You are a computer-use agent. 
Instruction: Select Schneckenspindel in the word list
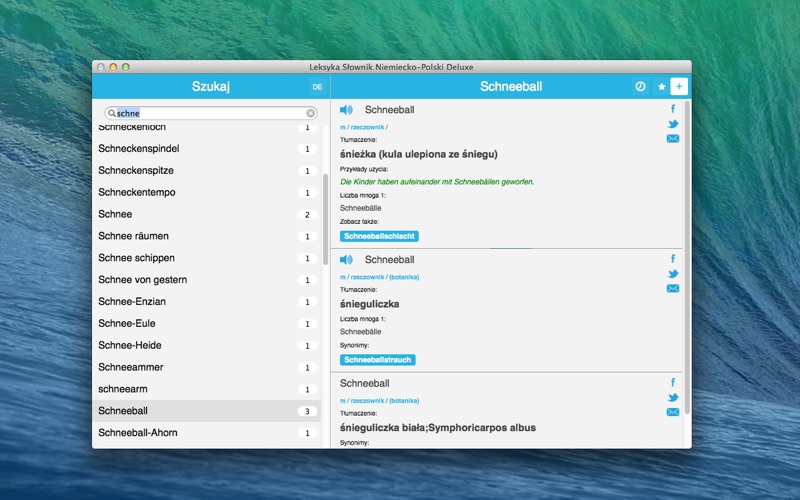[x=207, y=148]
